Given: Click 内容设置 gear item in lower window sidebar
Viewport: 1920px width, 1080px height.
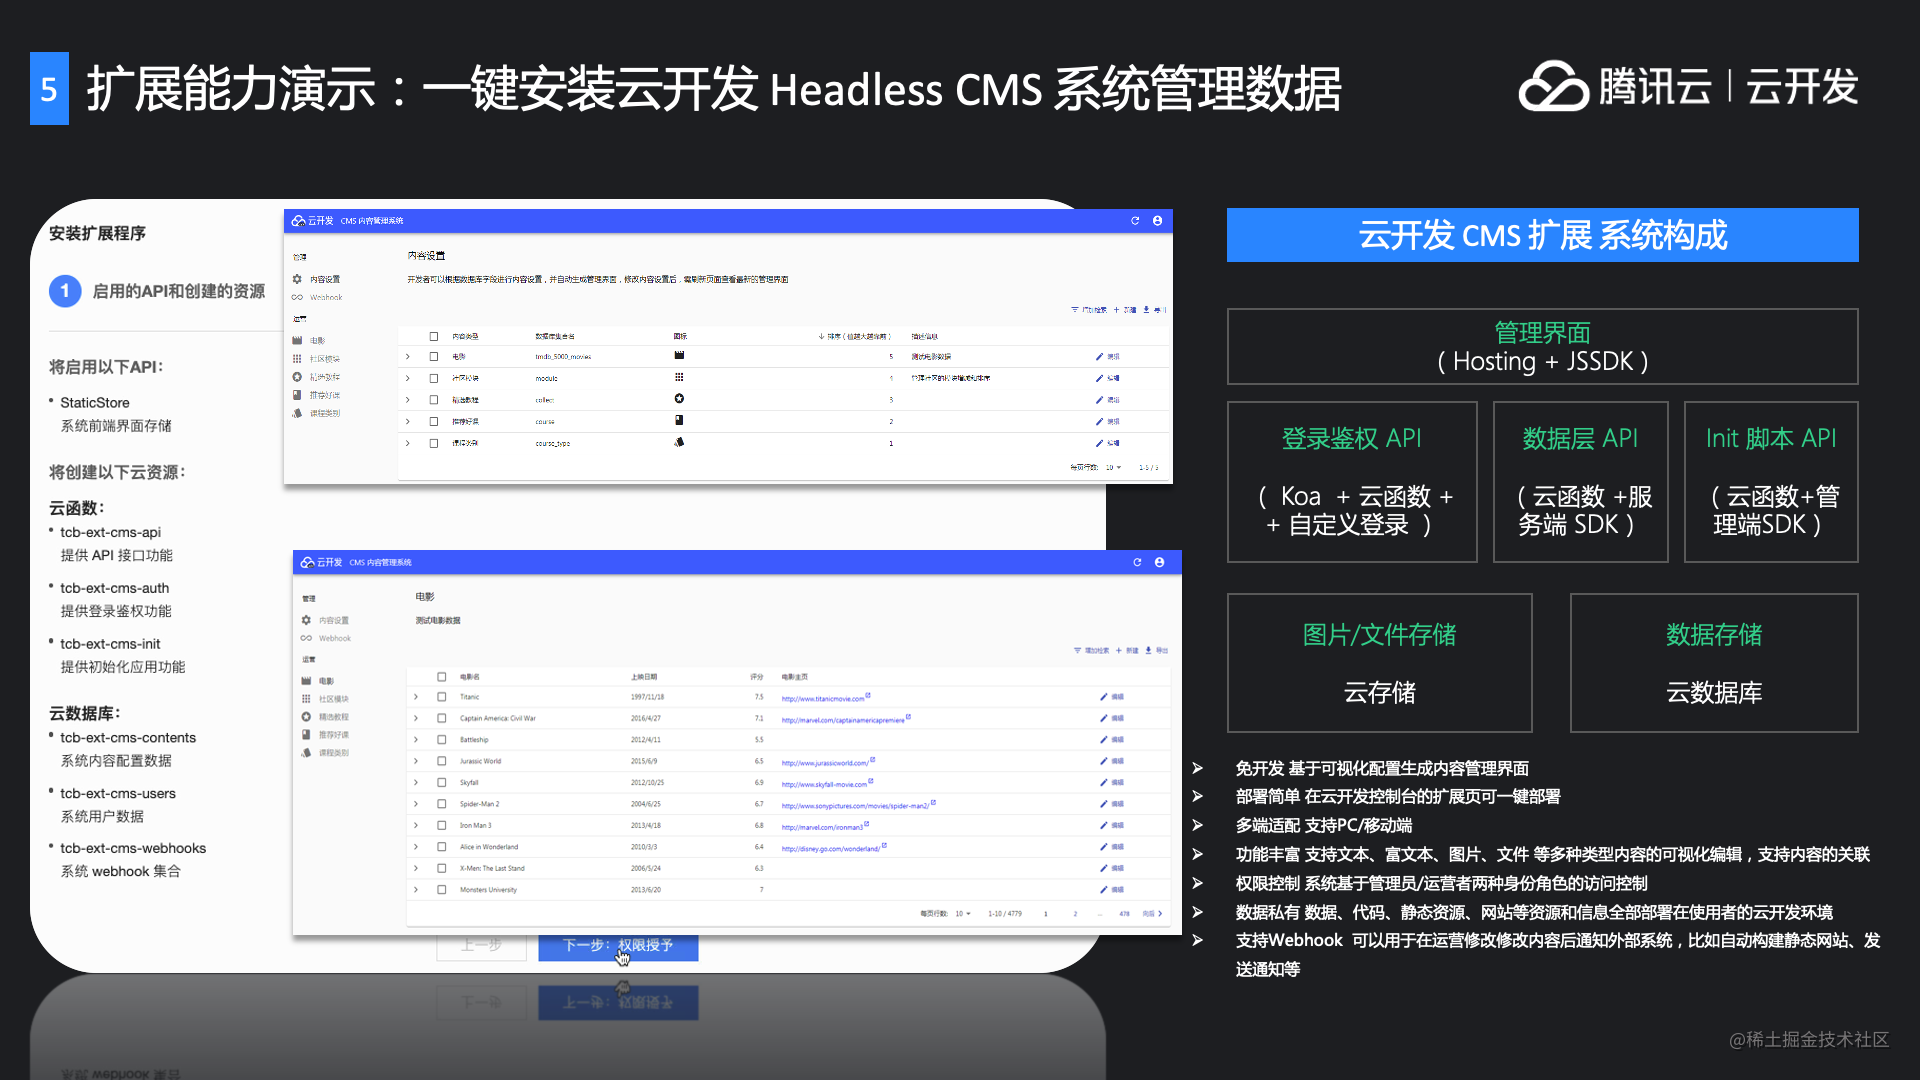Looking at the screenshot, I should point(326,621).
